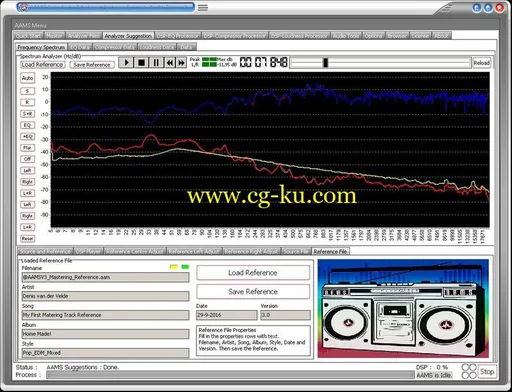Select the L+R button directly above Reset
Screen dimensions: 512x392
click(x=27, y=227)
